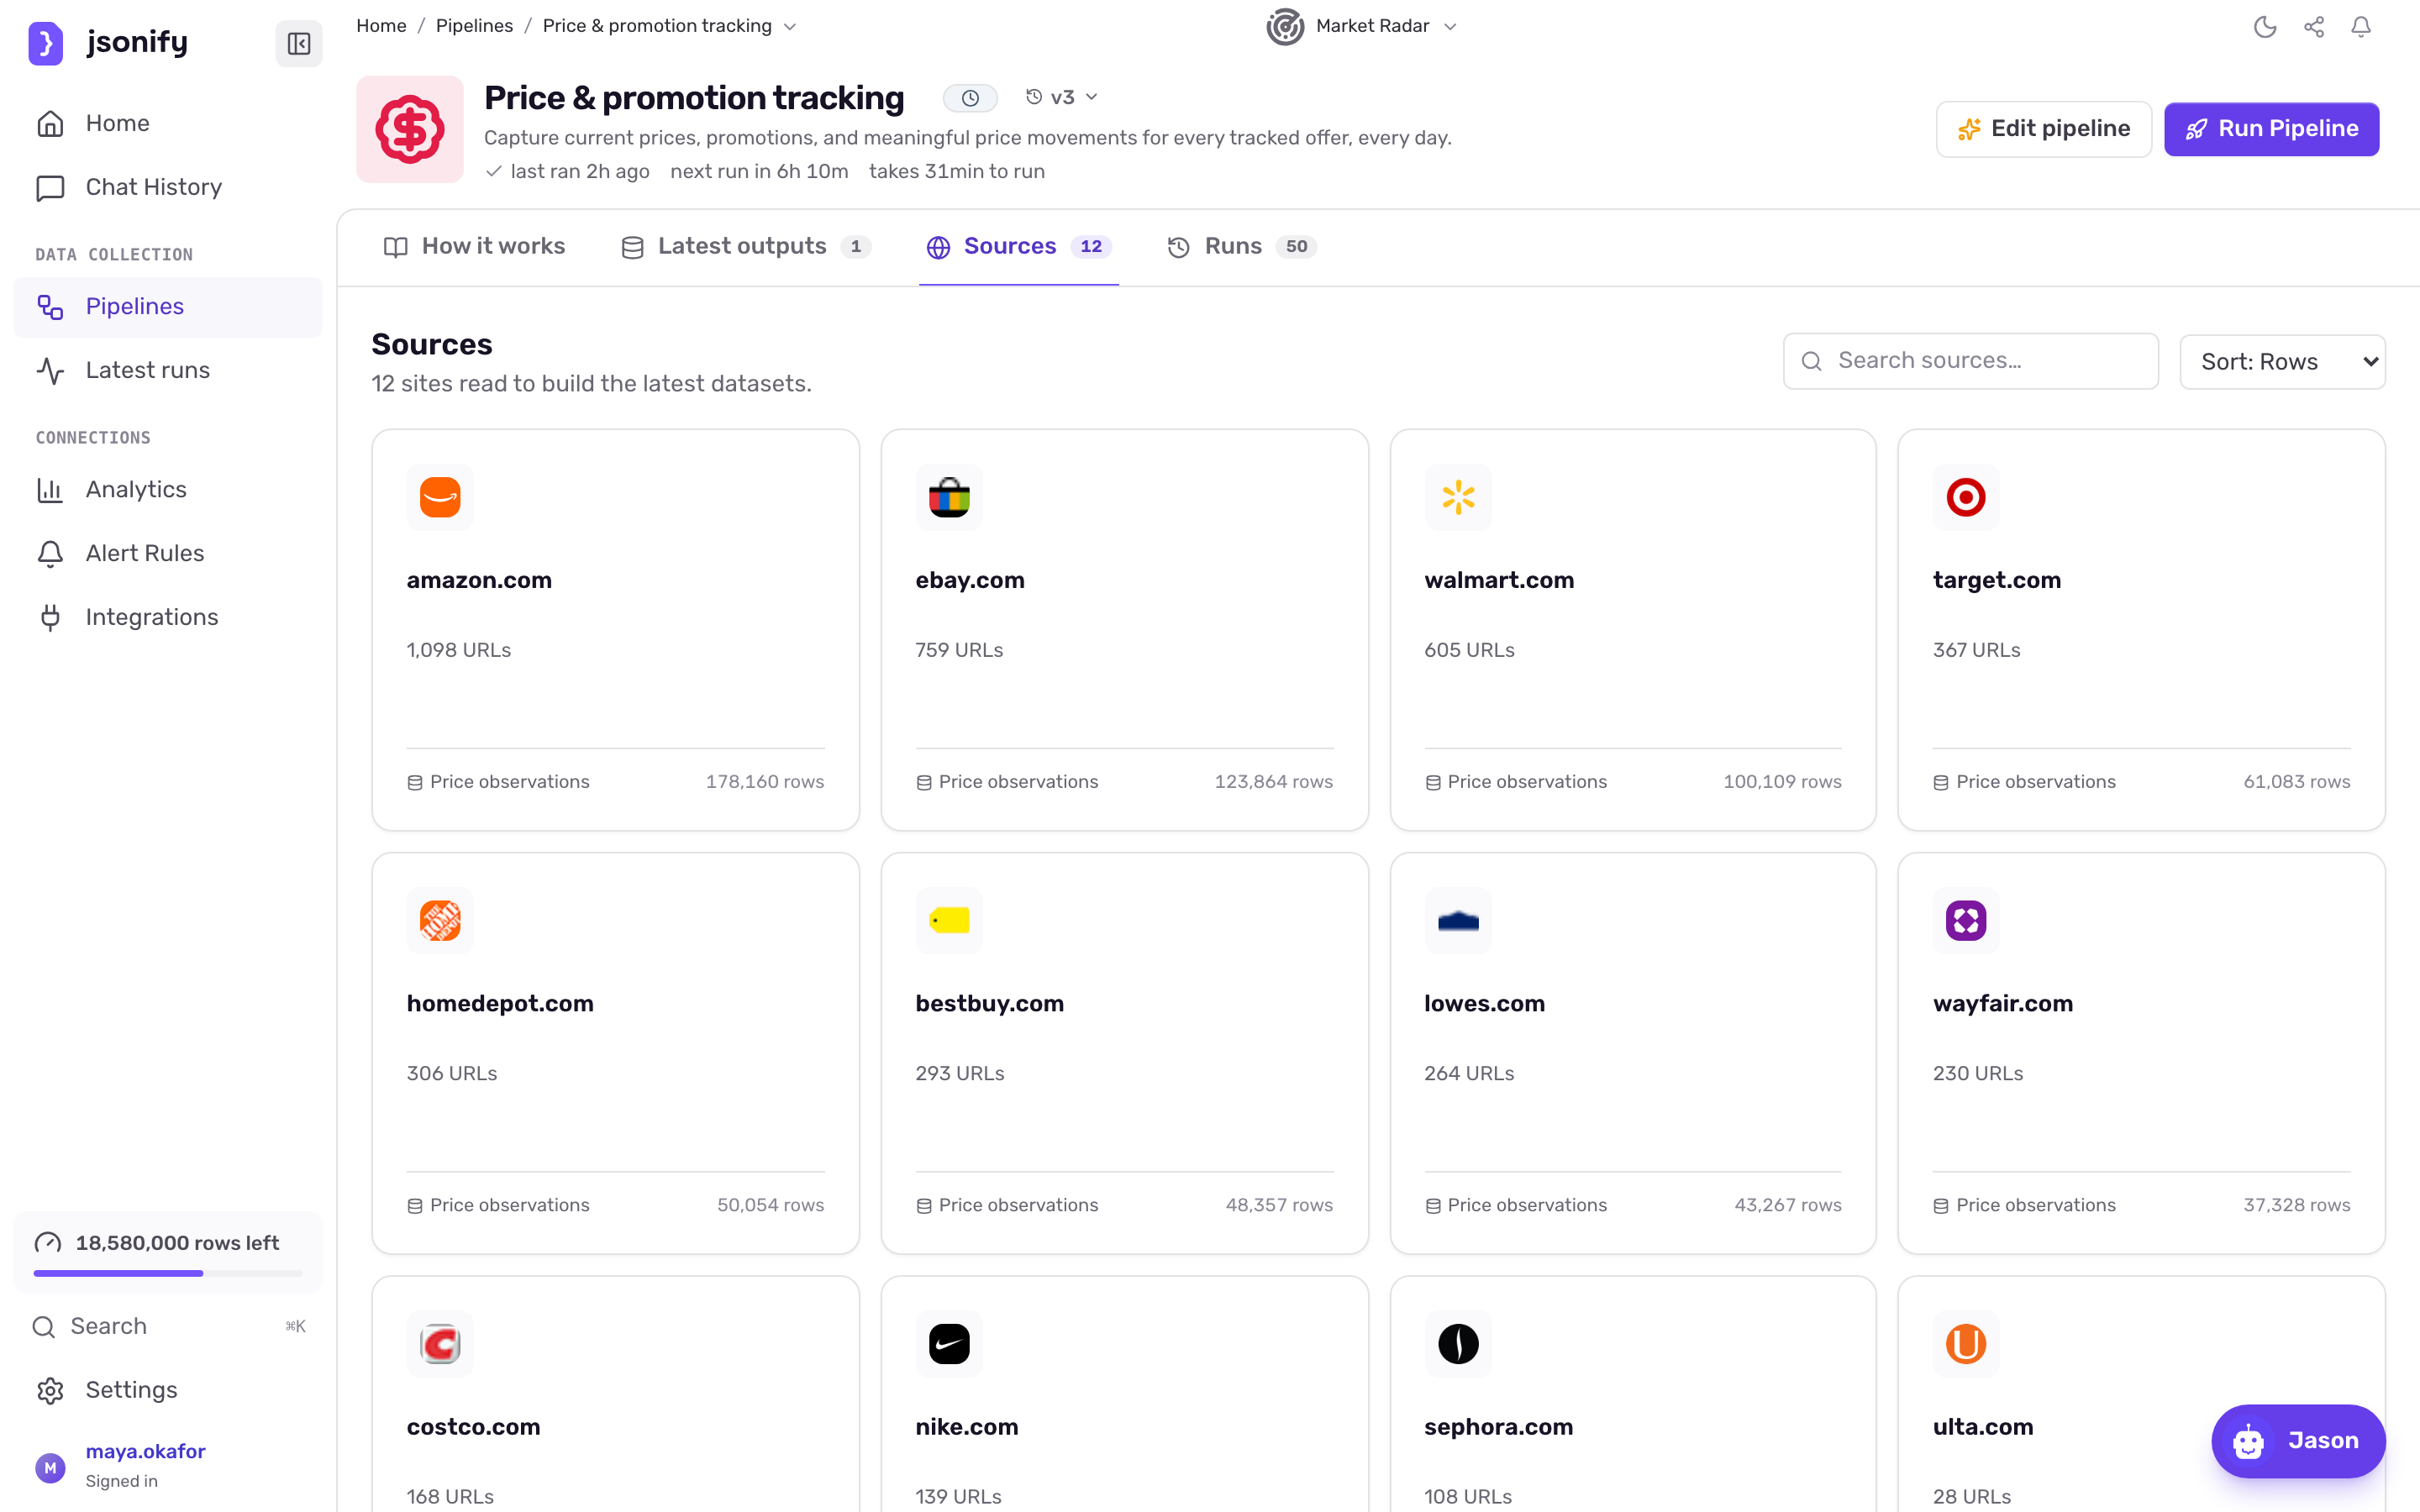Select the Sources tab
Image resolution: width=2420 pixels, height=1512 pixels.
click(1019, 246)
